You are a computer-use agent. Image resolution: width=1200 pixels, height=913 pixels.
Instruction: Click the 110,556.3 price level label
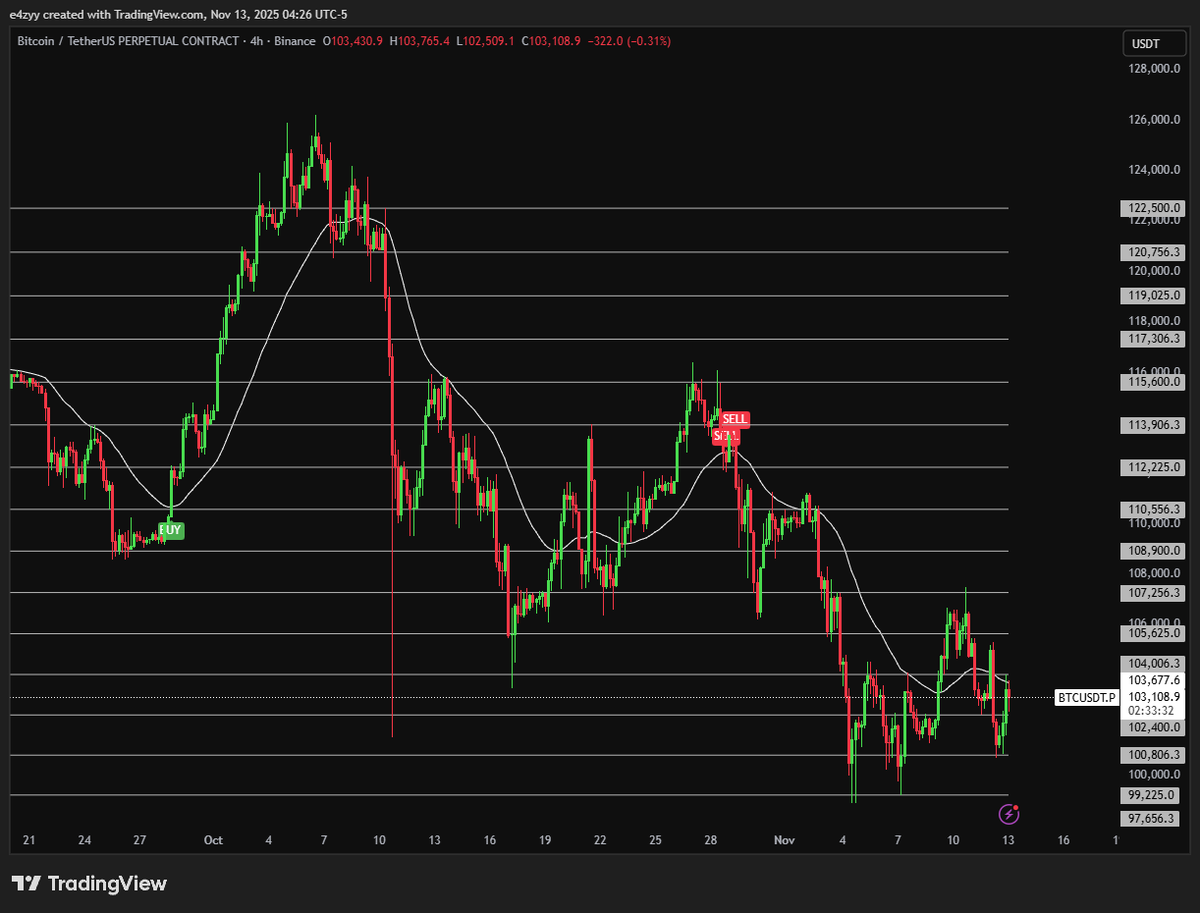click(1153, 509)
